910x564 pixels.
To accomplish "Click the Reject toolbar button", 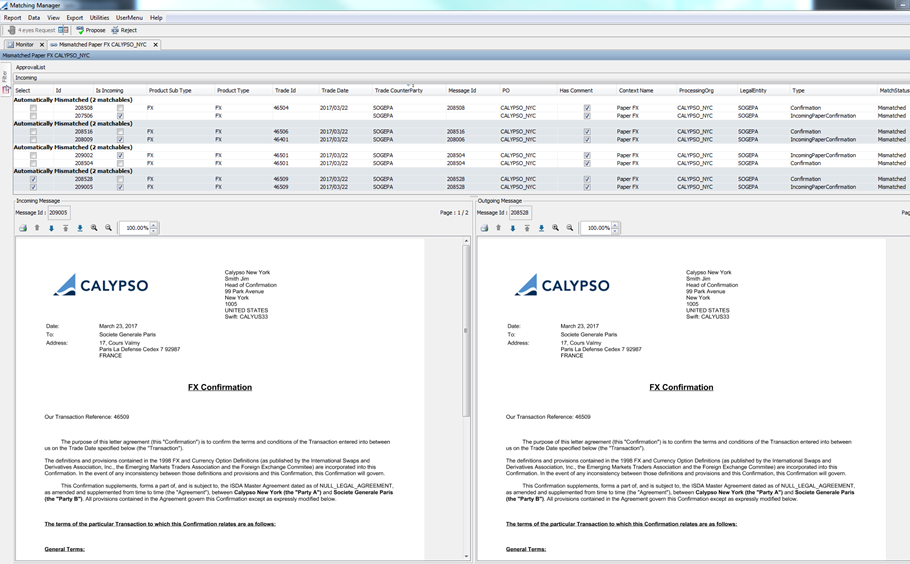I will point(124,30).
